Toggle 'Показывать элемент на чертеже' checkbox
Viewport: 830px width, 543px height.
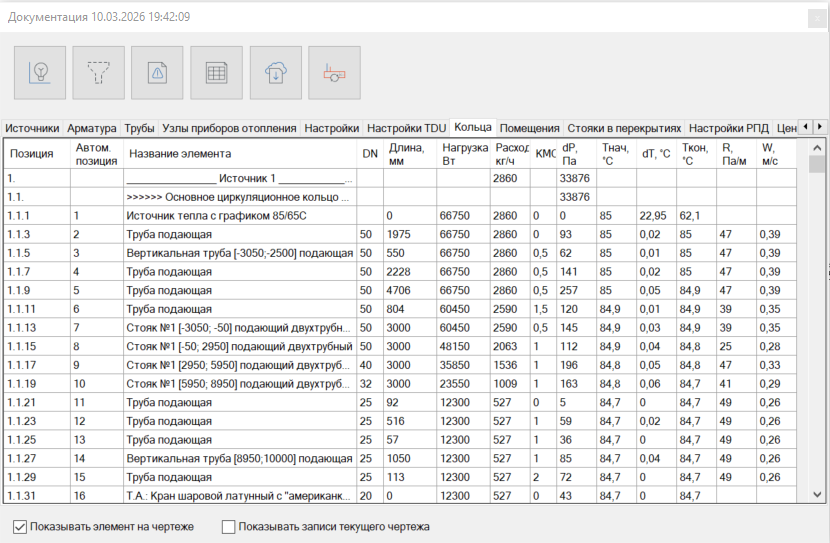click(21, 526)
